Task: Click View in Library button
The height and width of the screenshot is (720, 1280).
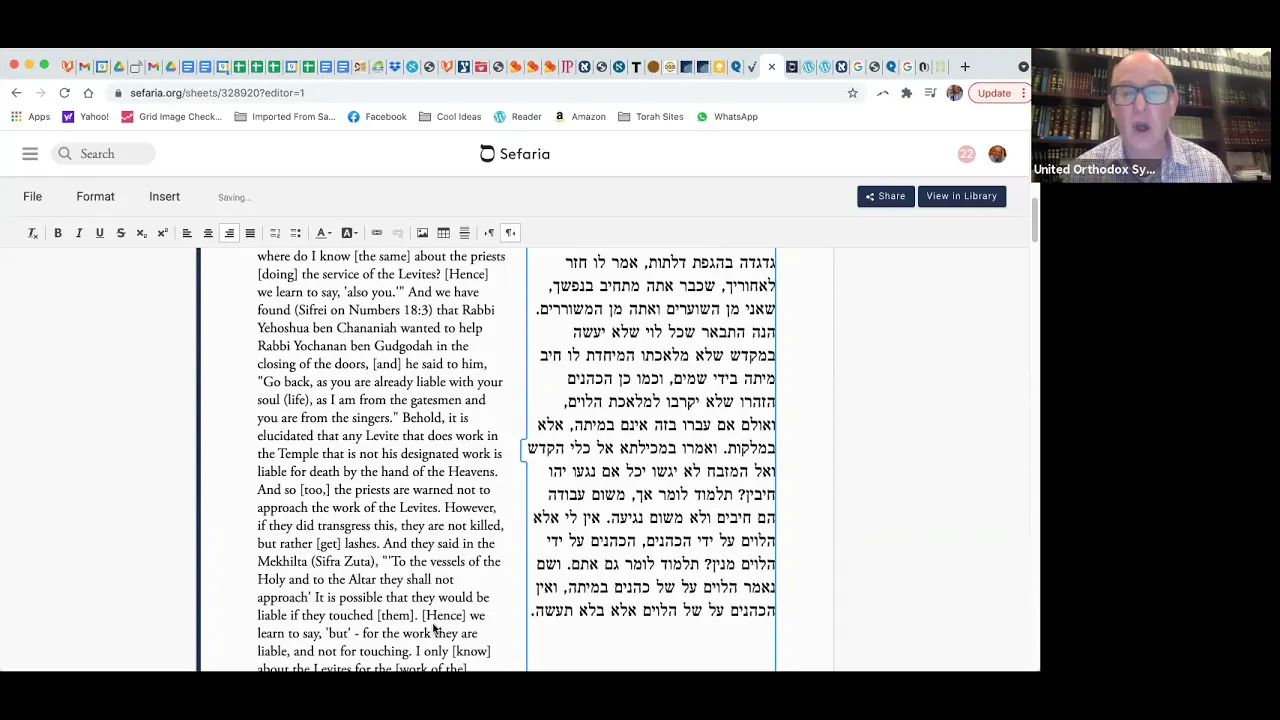Action: point(961,196)
